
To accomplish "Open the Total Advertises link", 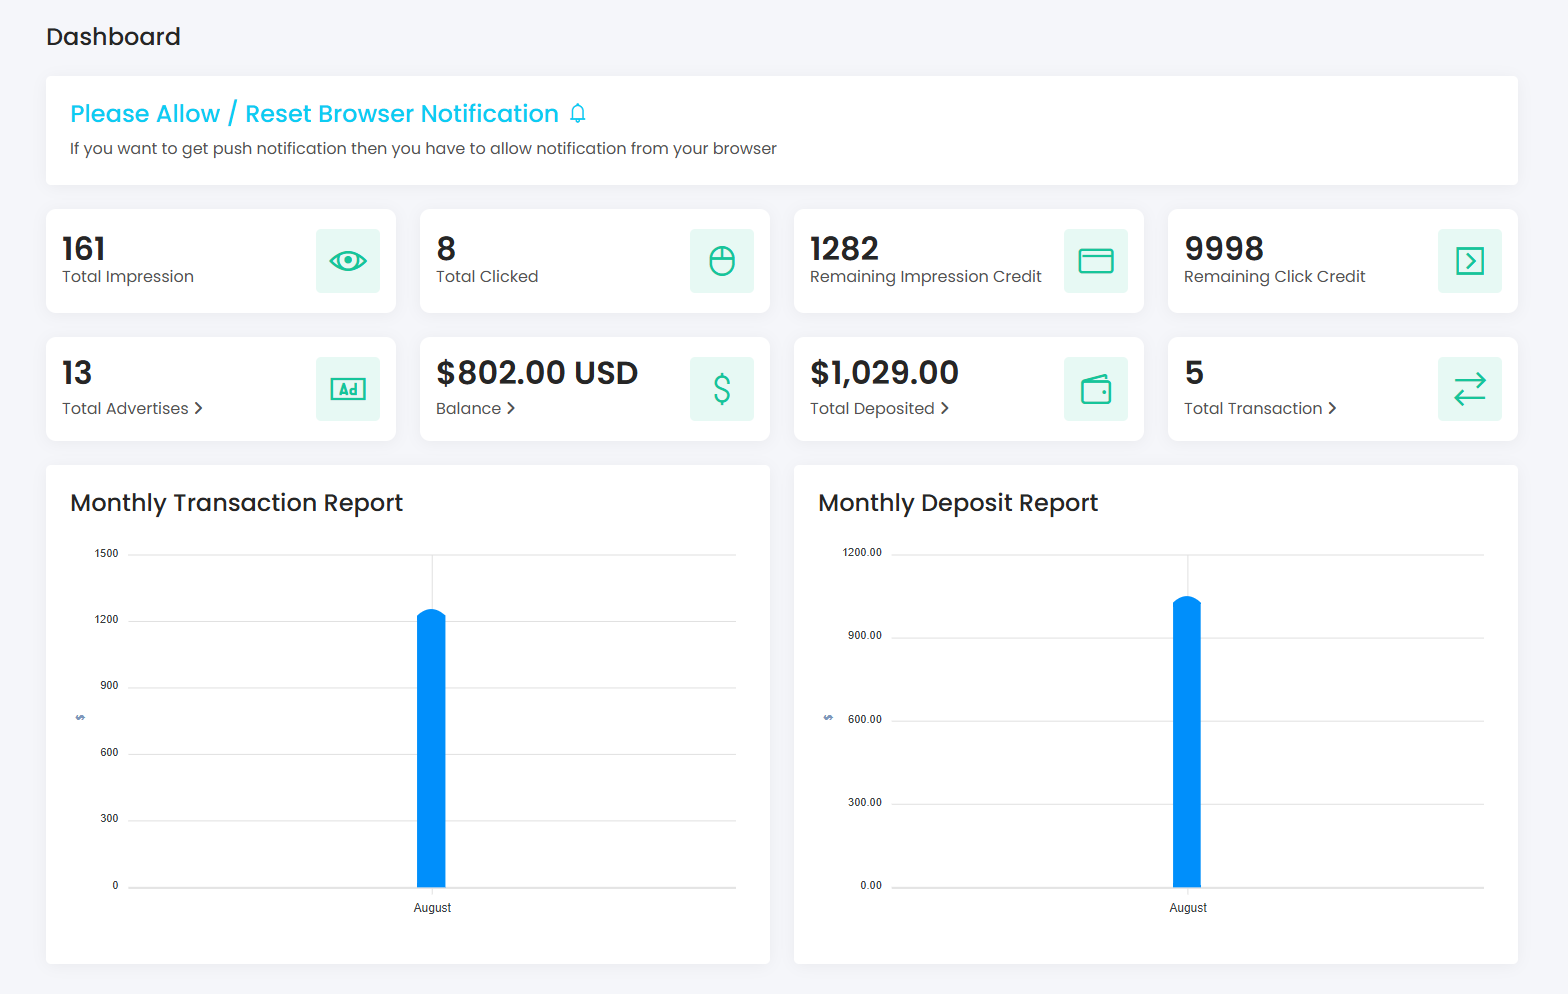I will pos(125,408).
